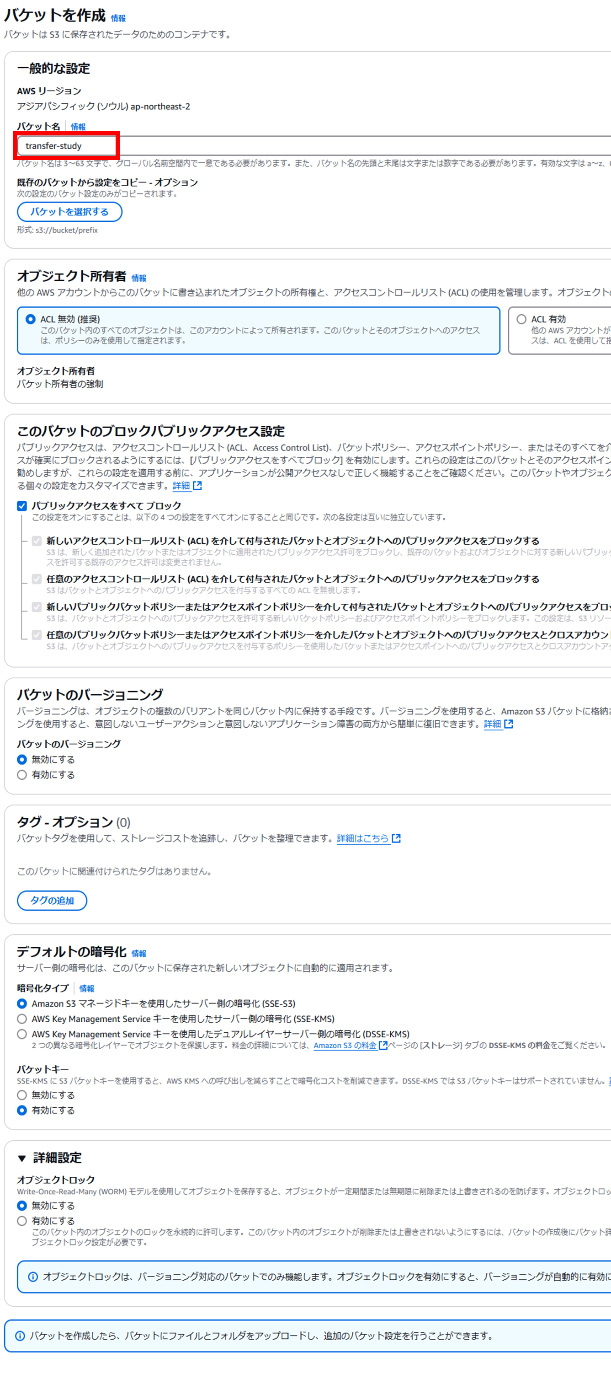
Task: Toggle パブリックアクセスをすべてブロック checkbox
Action: (22, 506)
